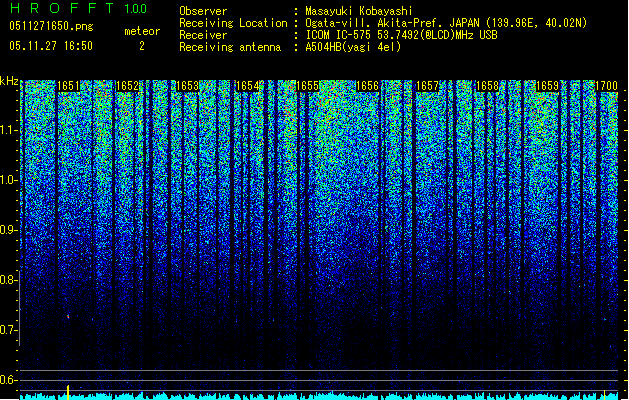Click the 1654 time marker
This screenshot has height=400, width=629.
248,86
